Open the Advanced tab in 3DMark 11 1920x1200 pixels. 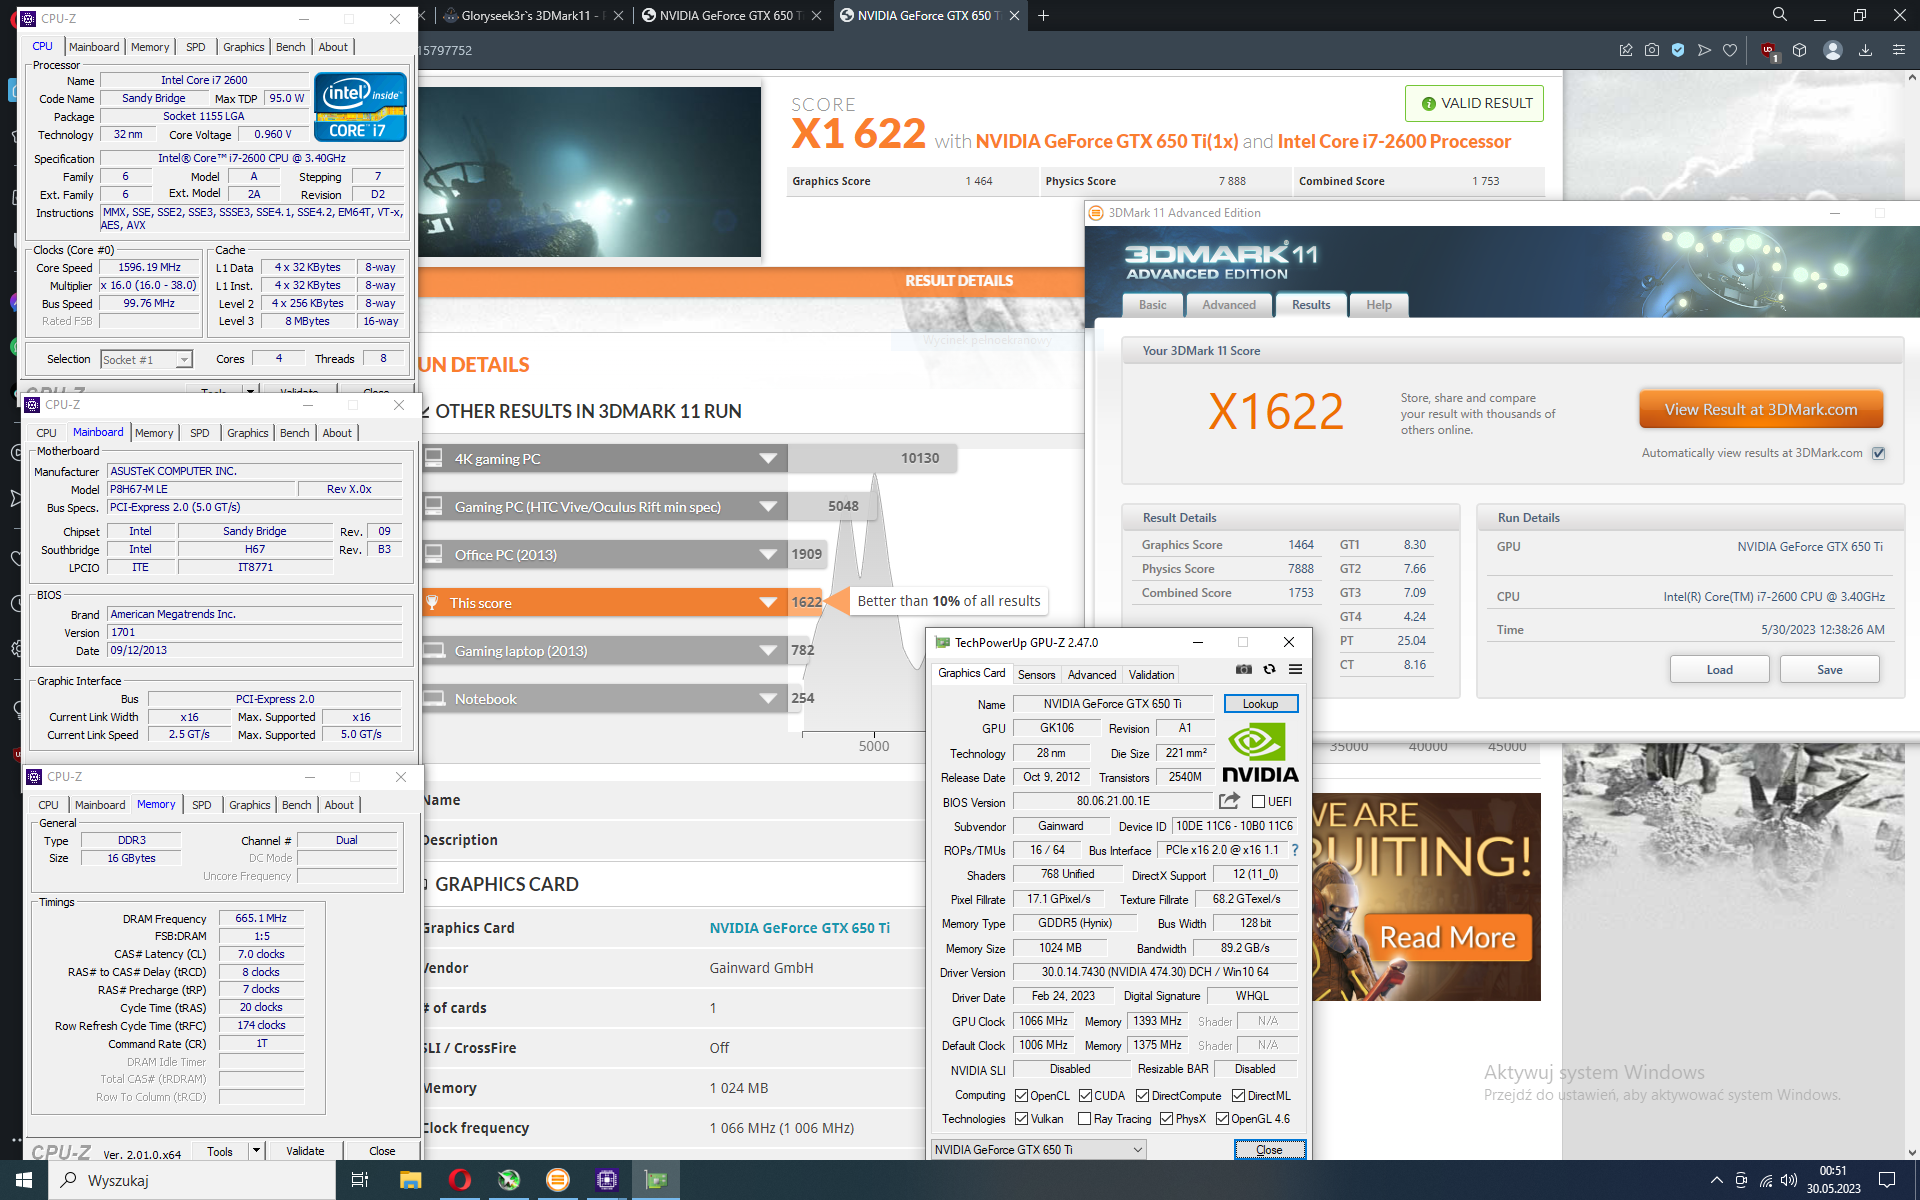(1229, 305)
